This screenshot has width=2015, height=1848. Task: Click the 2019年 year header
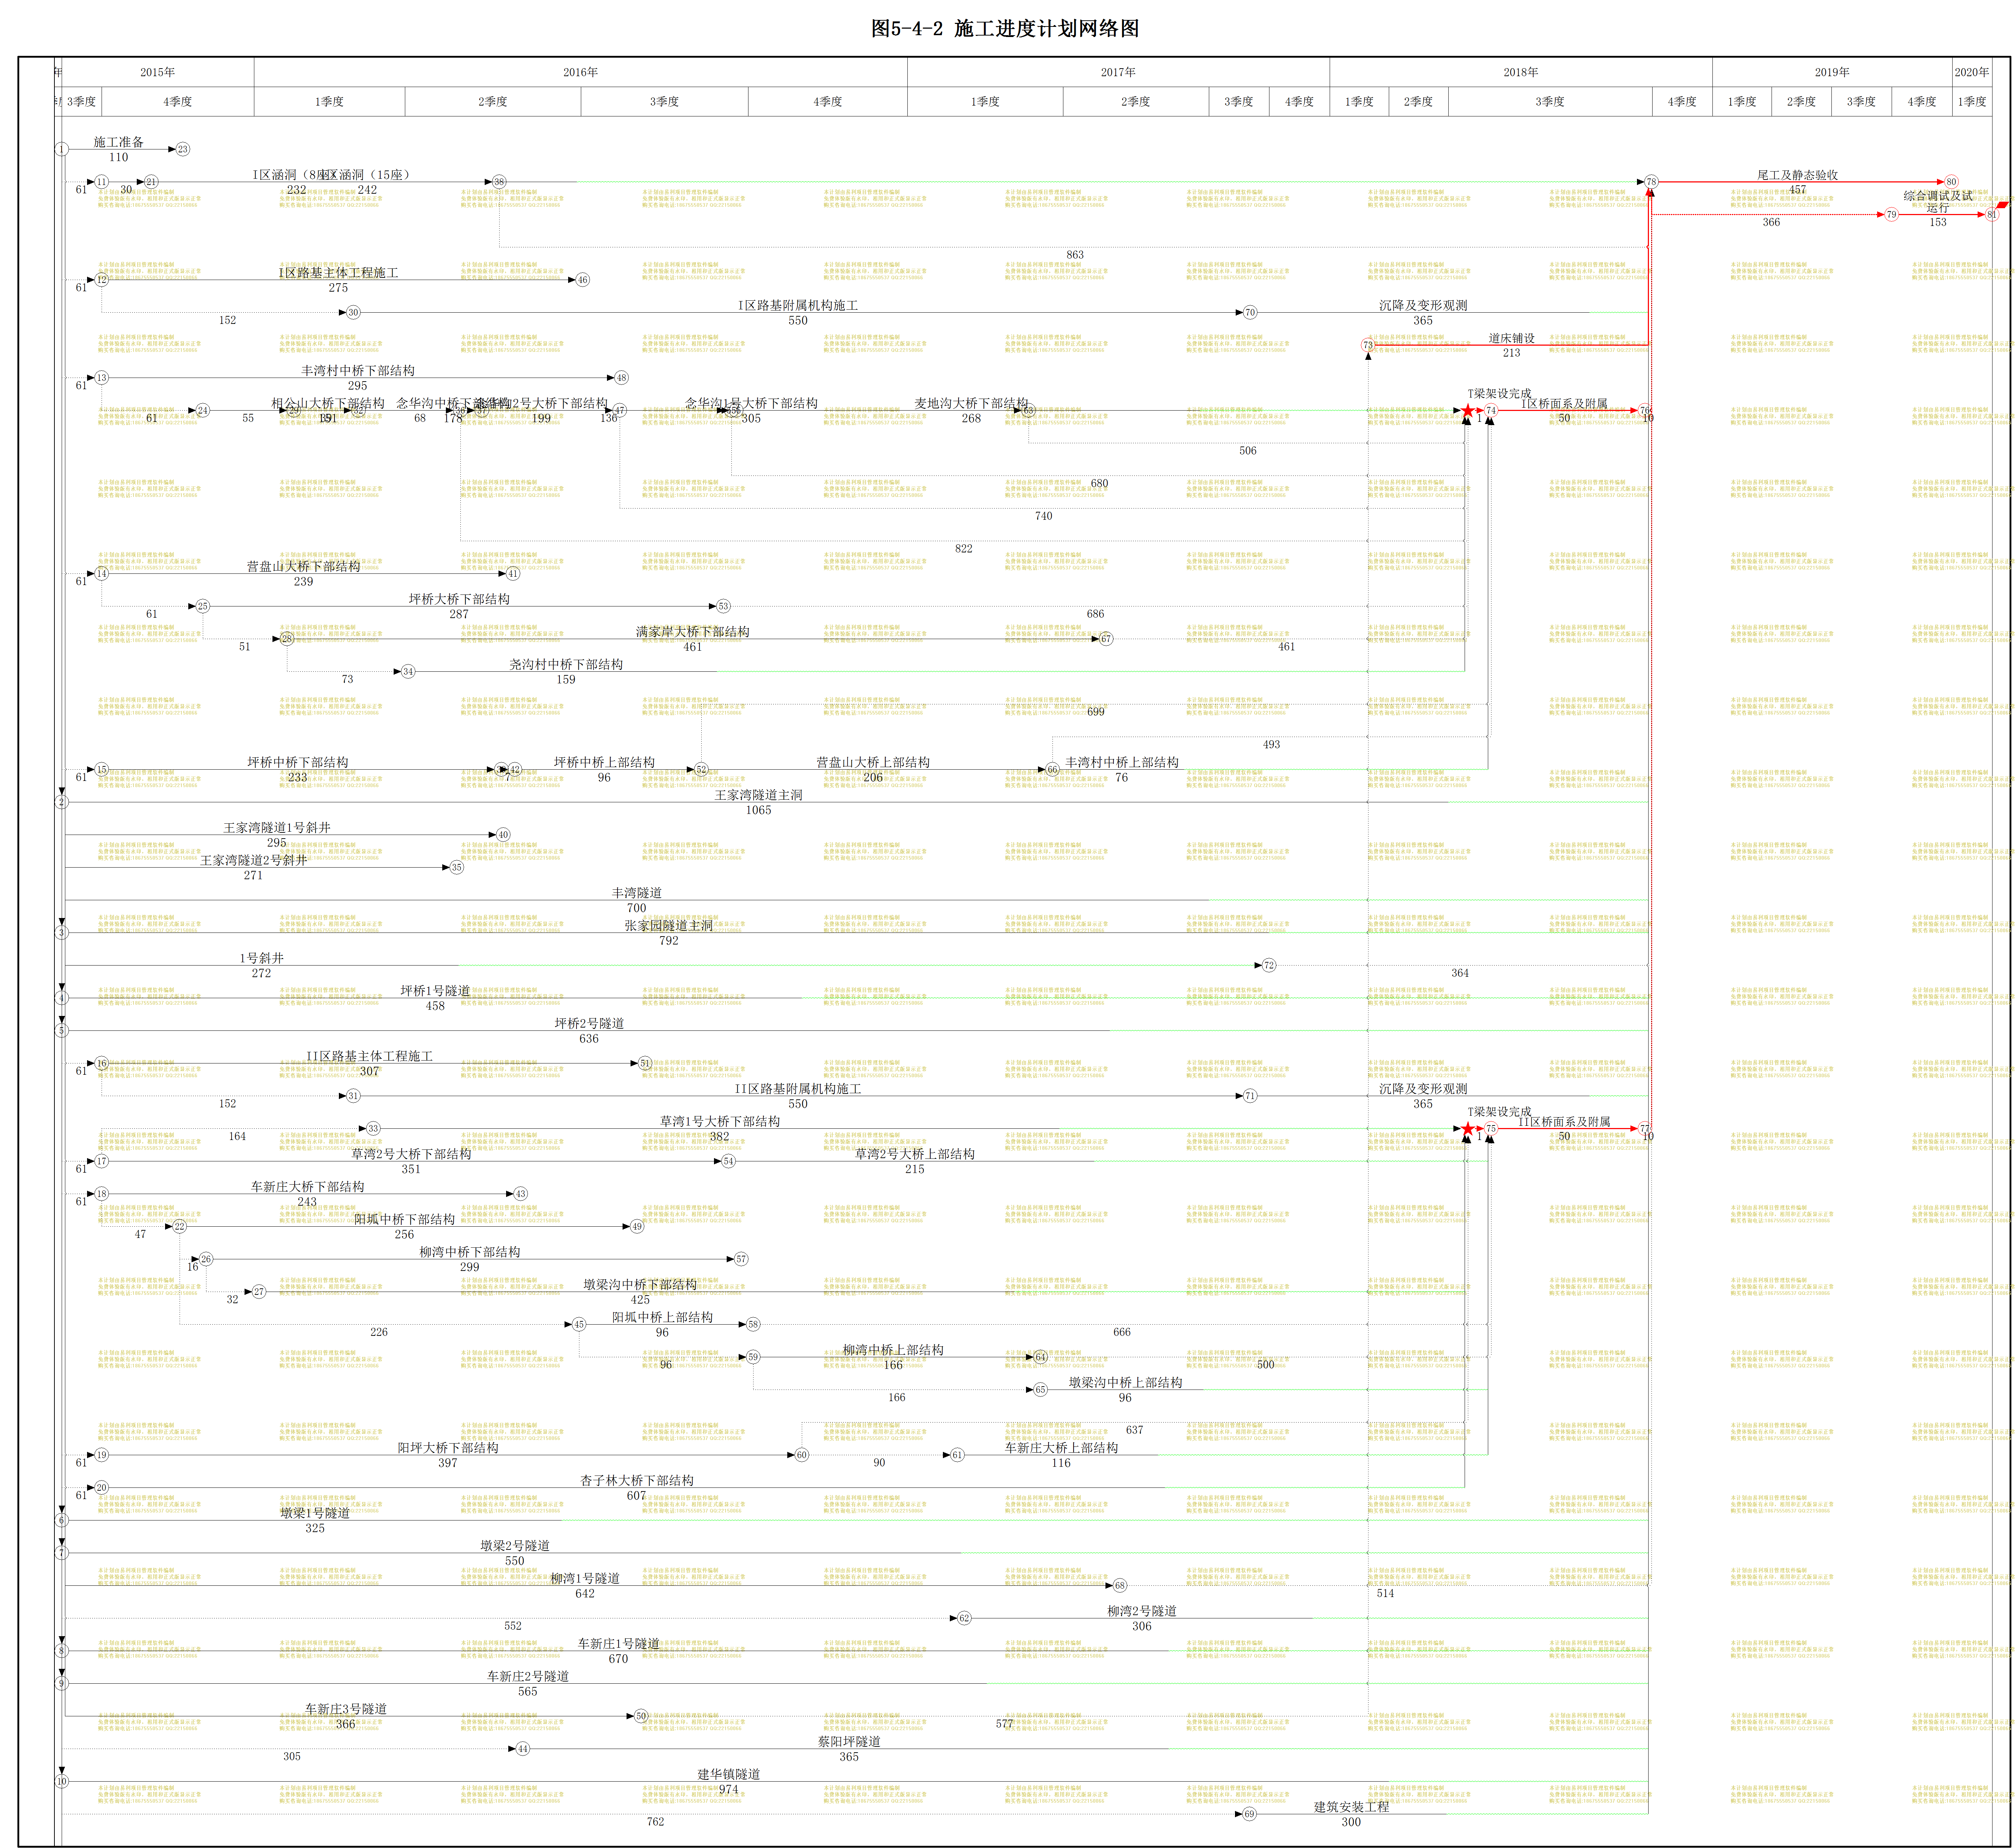[1832, 72]
